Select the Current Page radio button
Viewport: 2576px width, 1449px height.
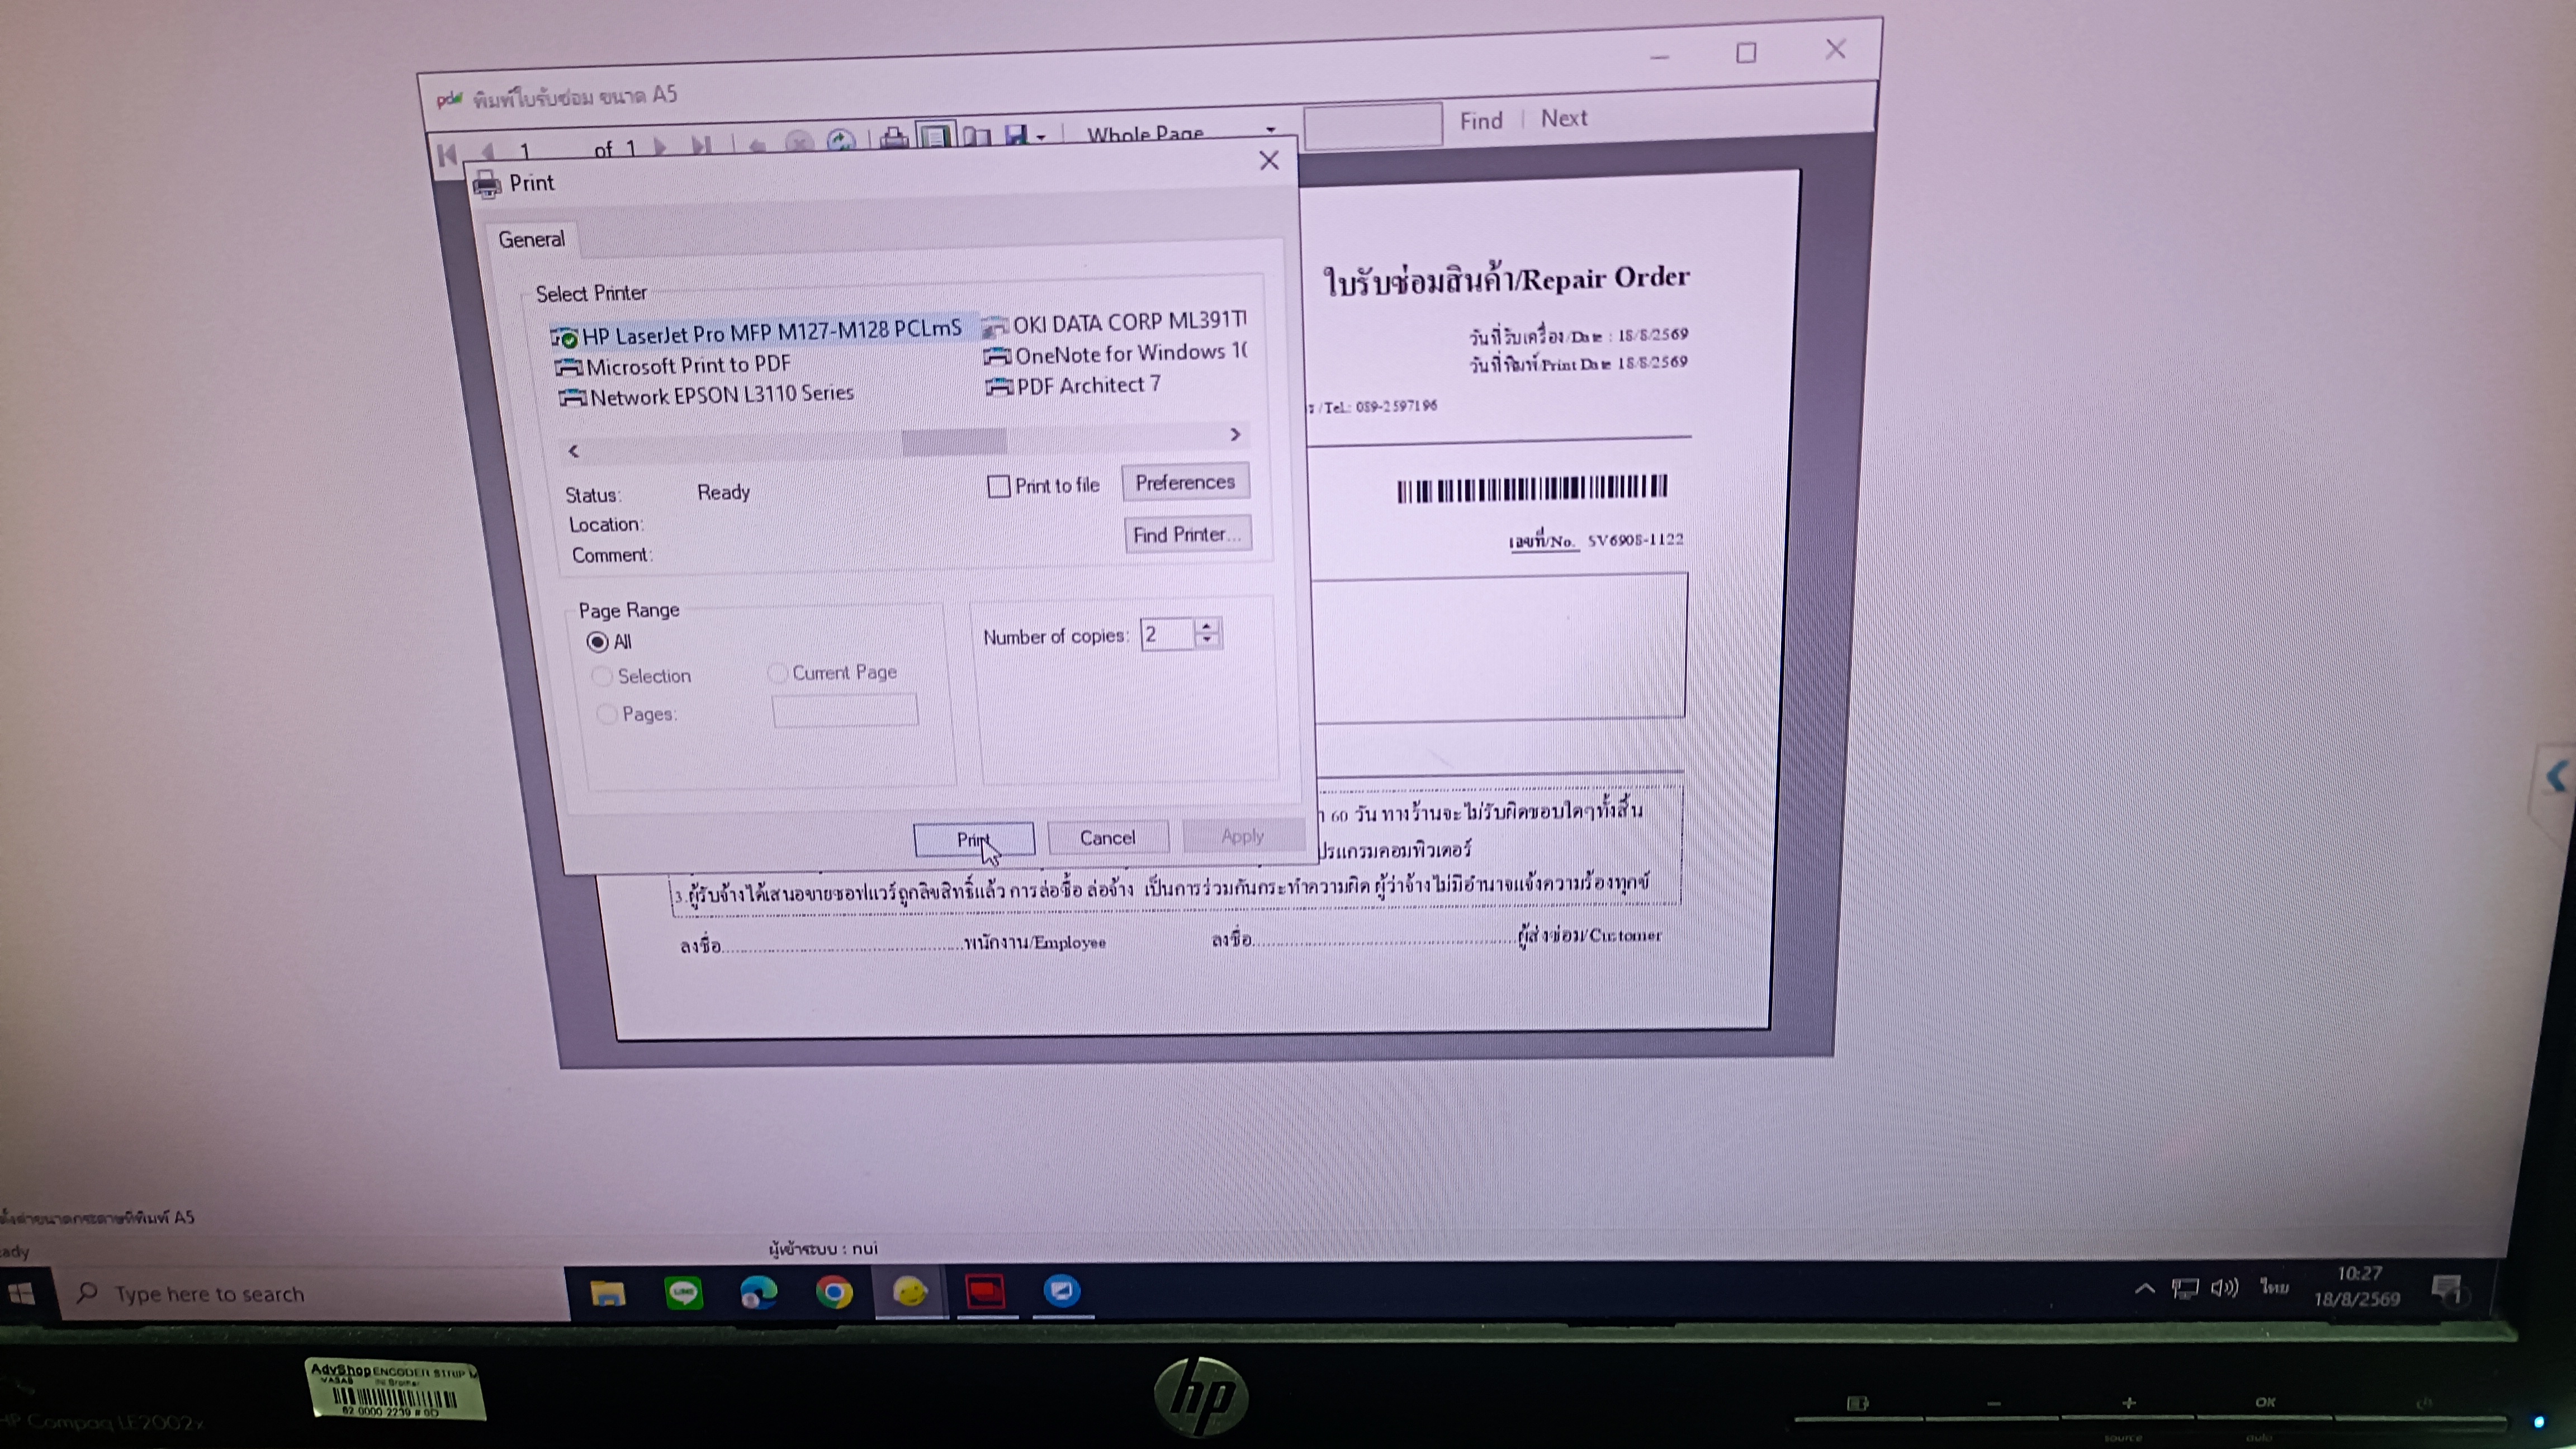click(x=777, y=673)
